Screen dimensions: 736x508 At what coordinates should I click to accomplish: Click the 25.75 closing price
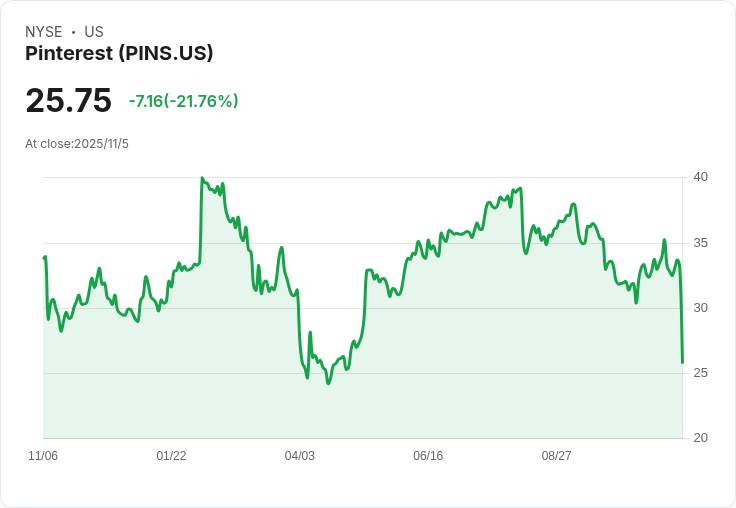pos(68,101)
